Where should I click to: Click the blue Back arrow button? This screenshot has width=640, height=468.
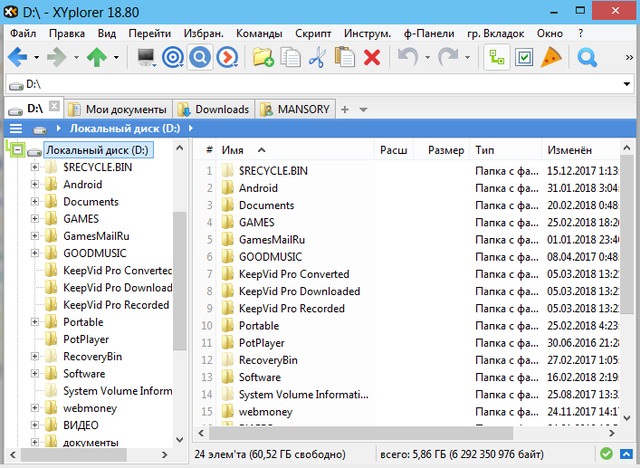(x=17, y=57)
